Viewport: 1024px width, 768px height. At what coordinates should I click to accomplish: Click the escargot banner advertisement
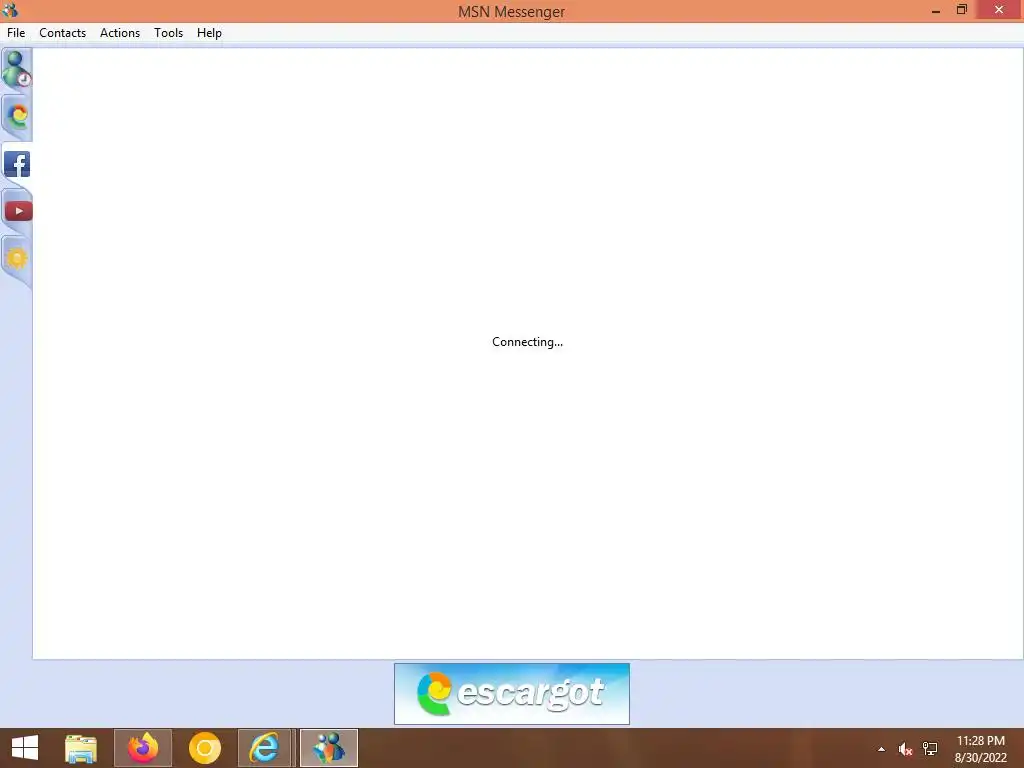[x=512, y=694]
